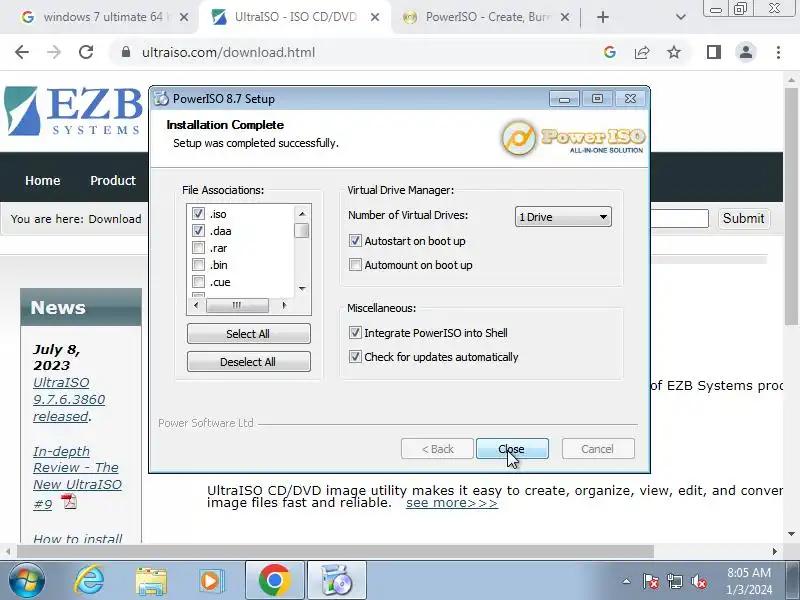
Task: Click the Chrome back arrow
Action: tap(22, 52)
